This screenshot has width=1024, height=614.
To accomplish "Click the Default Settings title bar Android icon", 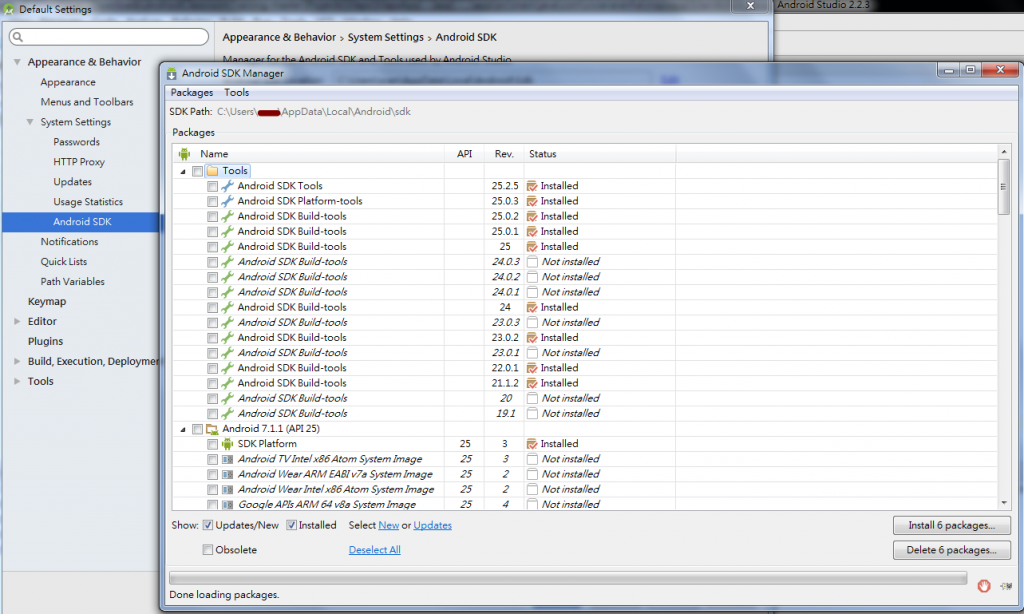I will pos(9,9).
